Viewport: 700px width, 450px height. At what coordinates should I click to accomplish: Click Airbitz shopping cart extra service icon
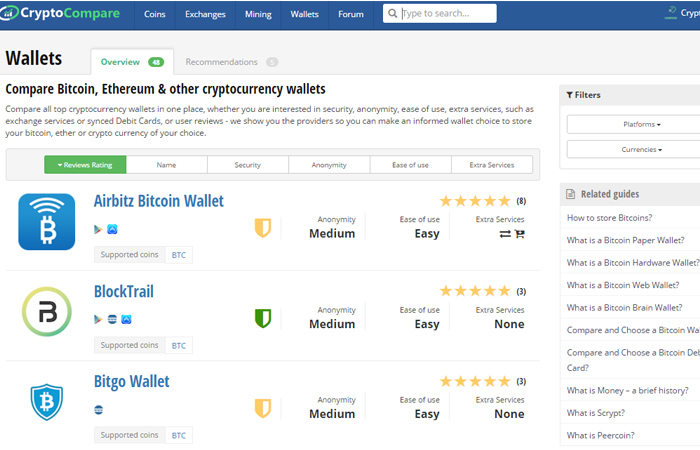pyautogui.click(x=520, y=234)
